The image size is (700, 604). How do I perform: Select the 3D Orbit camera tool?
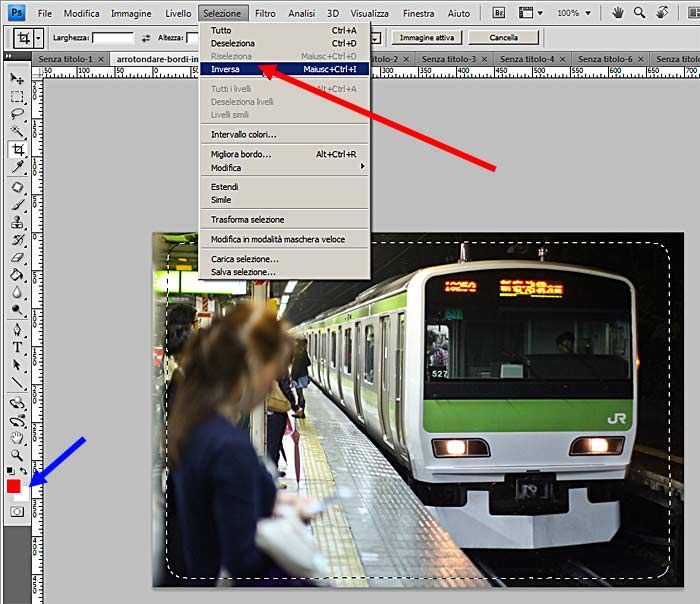pos(17,421)
